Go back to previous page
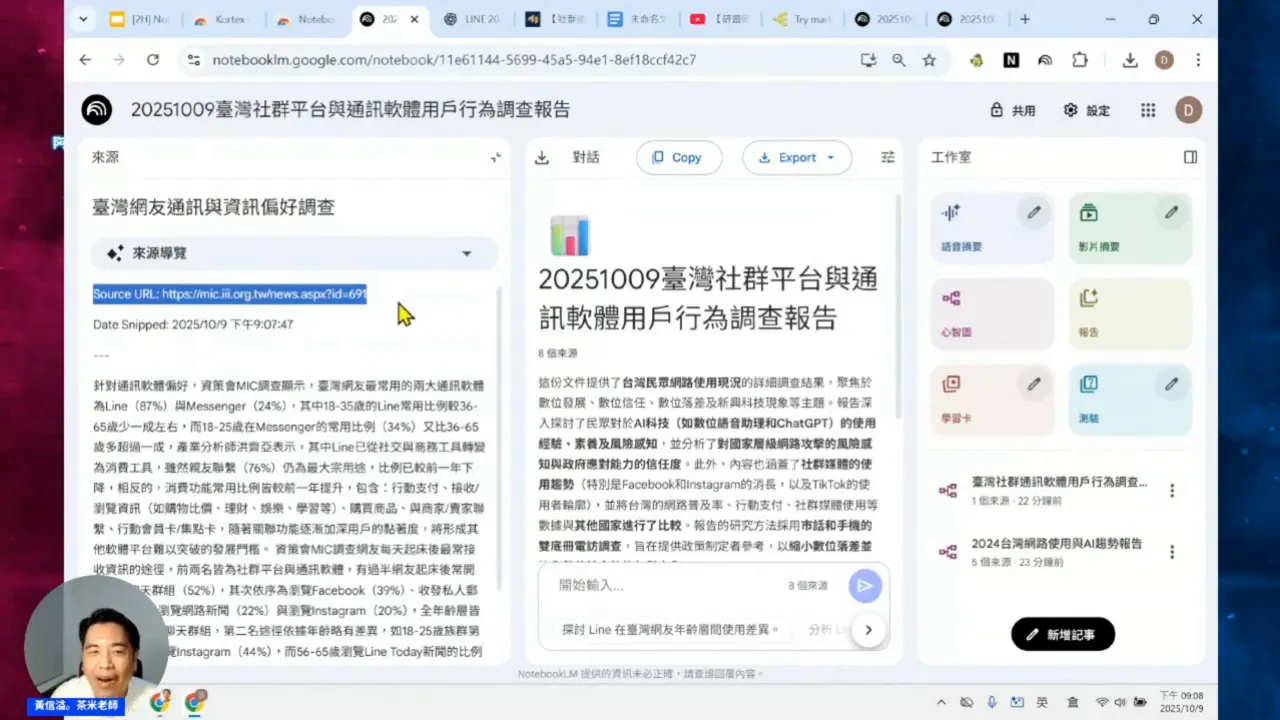Image resolution: width=1280 pixels, height=720 pixels. 85,60
